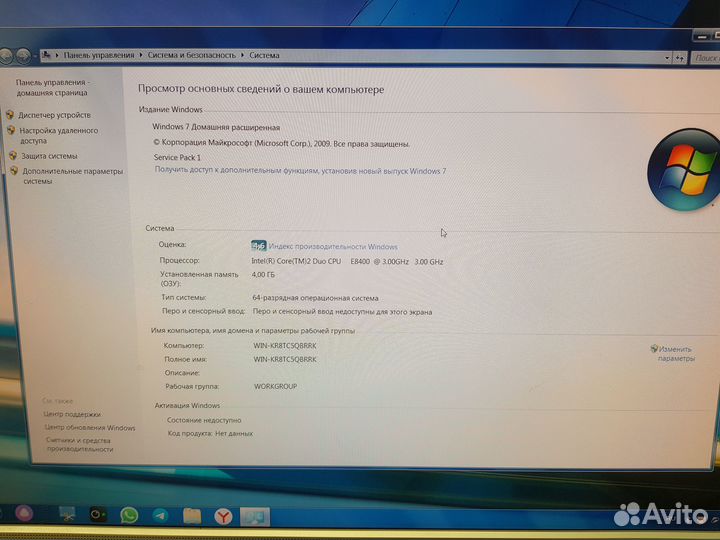Click shield icon beside Защита системы

[13, 156]
